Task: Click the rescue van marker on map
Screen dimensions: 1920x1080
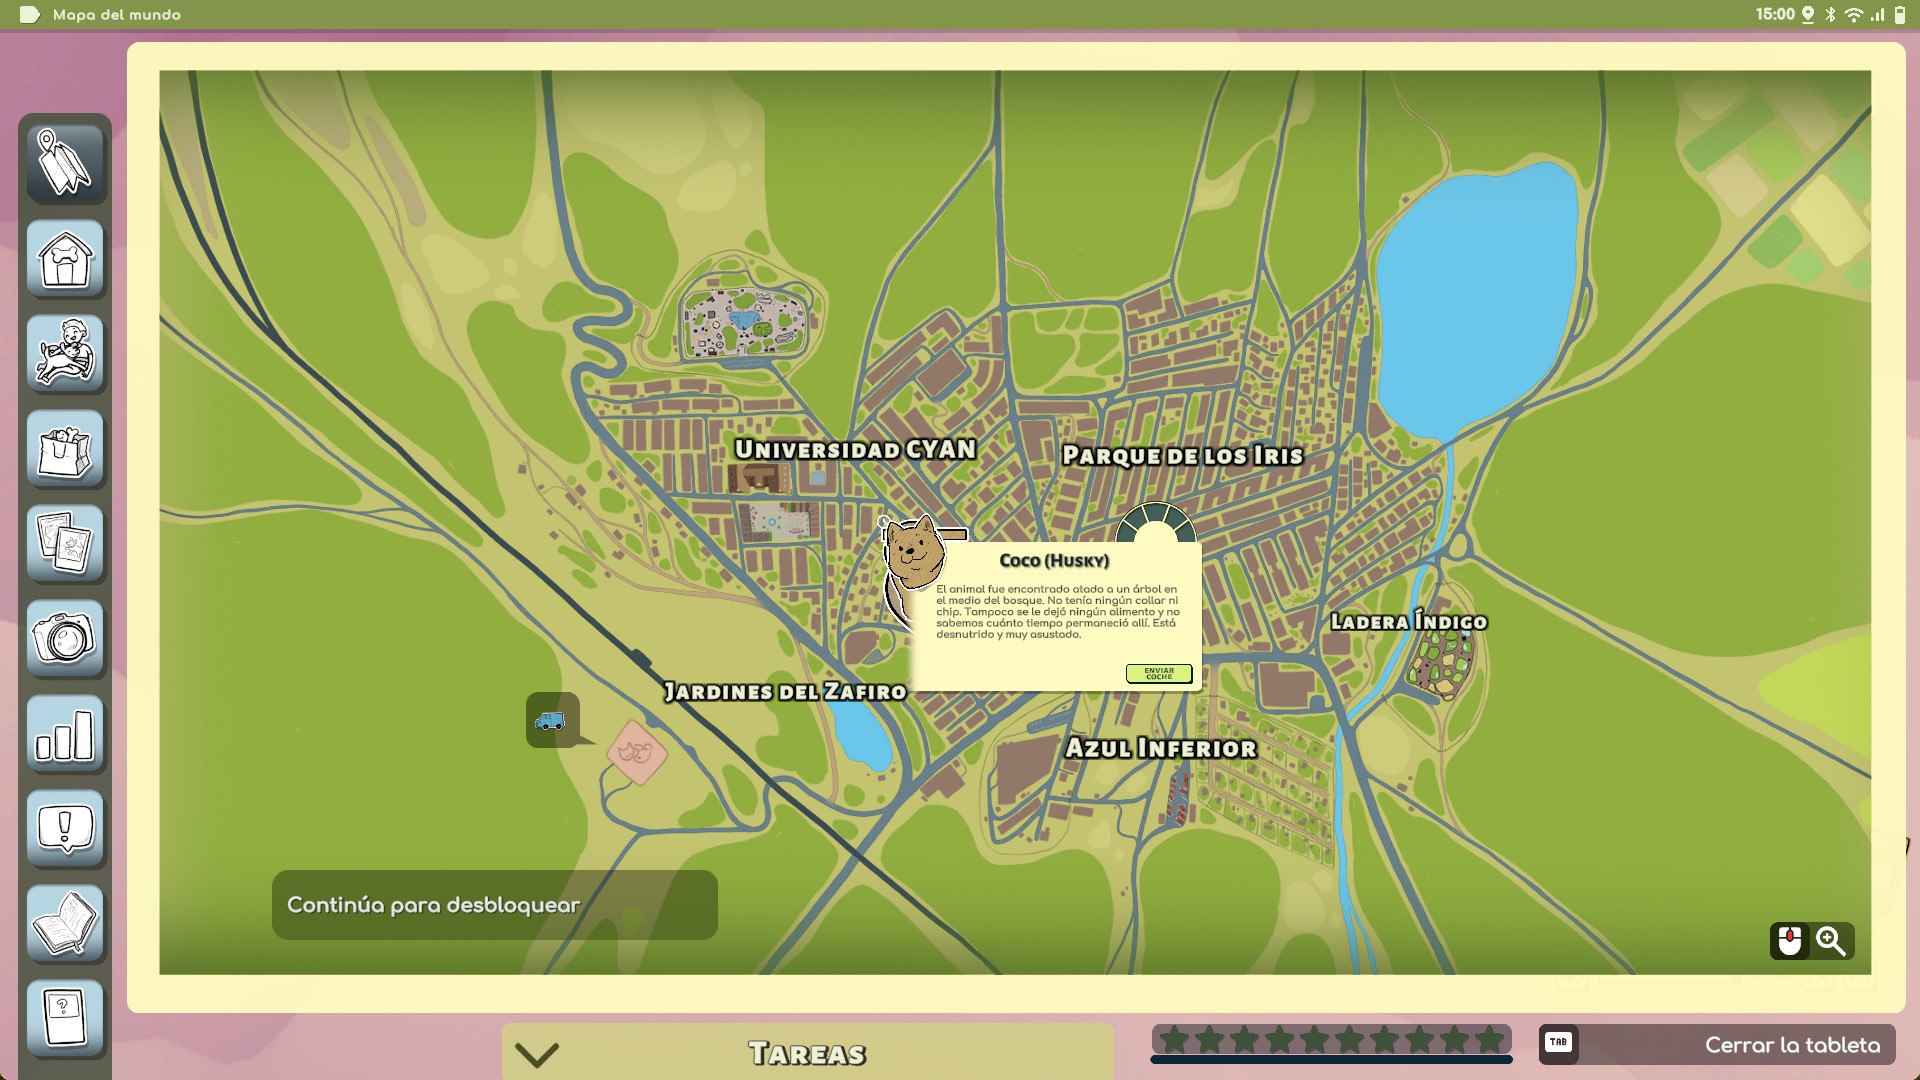Action: pyautogui.click(x=551, y=720)
